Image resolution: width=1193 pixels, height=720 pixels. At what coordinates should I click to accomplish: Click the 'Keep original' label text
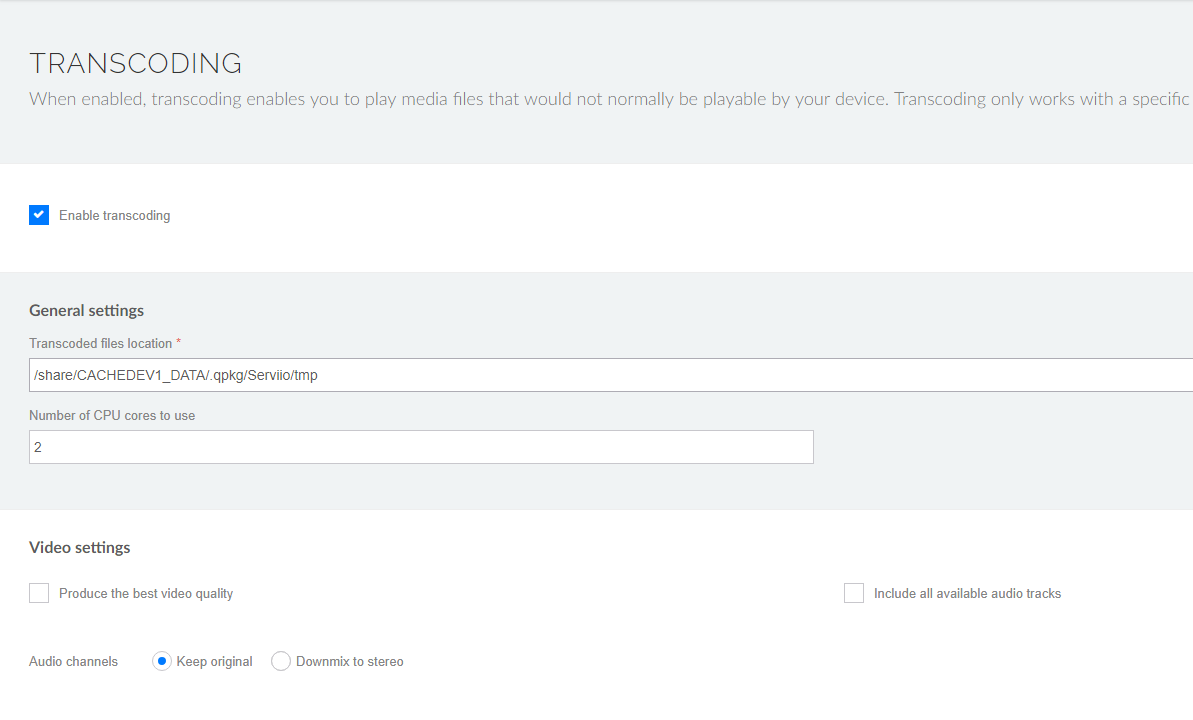tap(214, 661)
